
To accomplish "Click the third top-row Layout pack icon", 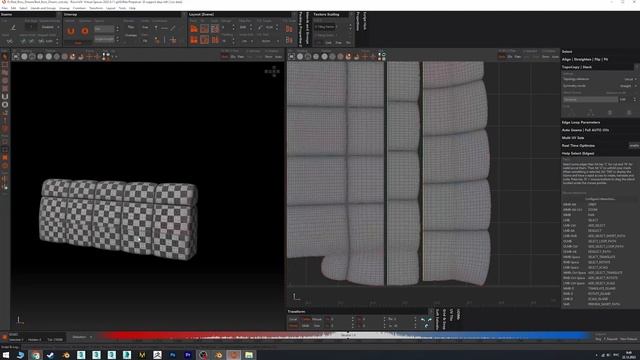I will click(x=215, y=29).
